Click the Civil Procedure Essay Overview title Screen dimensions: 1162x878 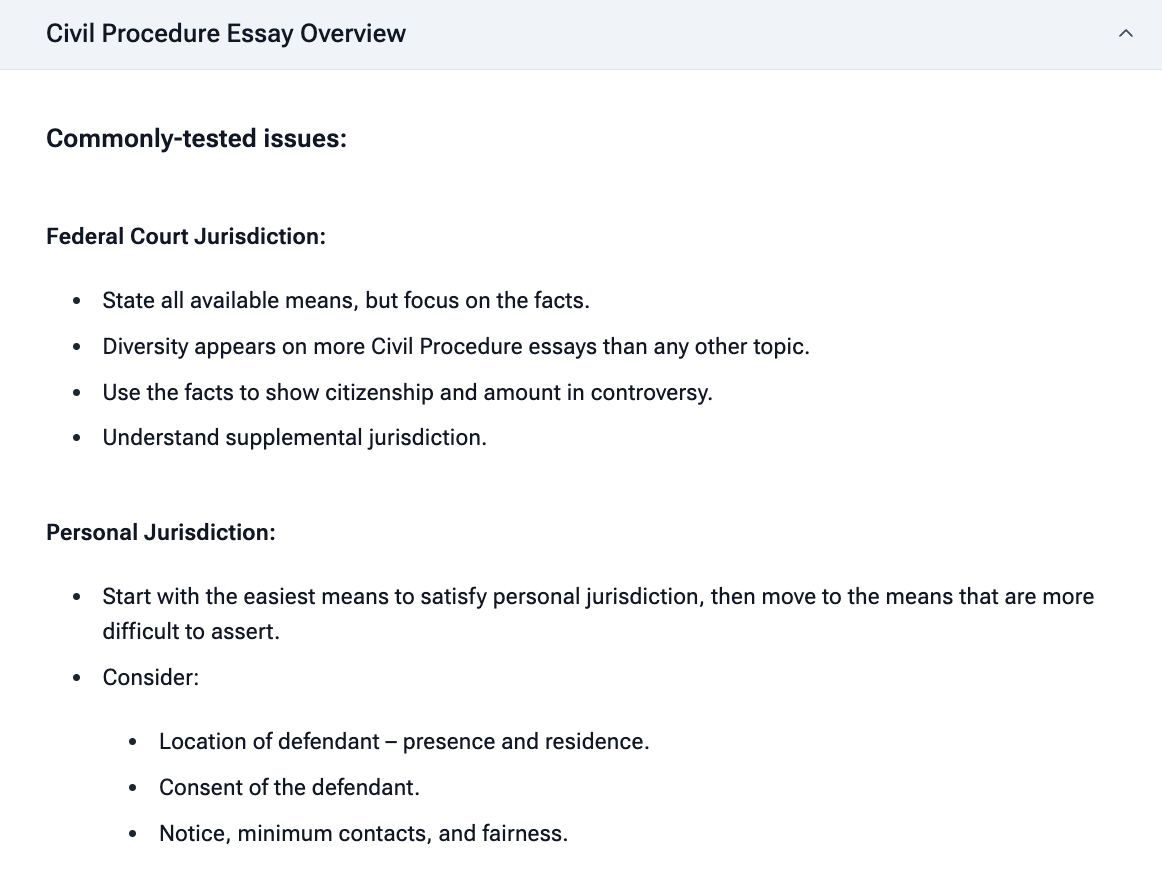point(226,34)
